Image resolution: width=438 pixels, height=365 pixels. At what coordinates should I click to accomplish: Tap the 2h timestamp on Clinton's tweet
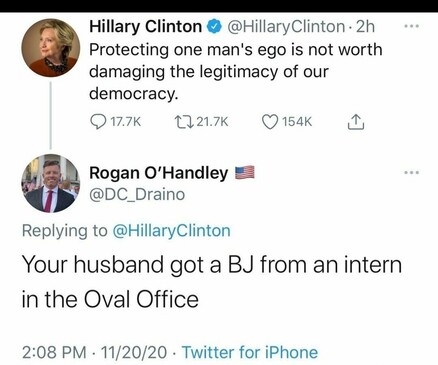click(x=365, y=27)
